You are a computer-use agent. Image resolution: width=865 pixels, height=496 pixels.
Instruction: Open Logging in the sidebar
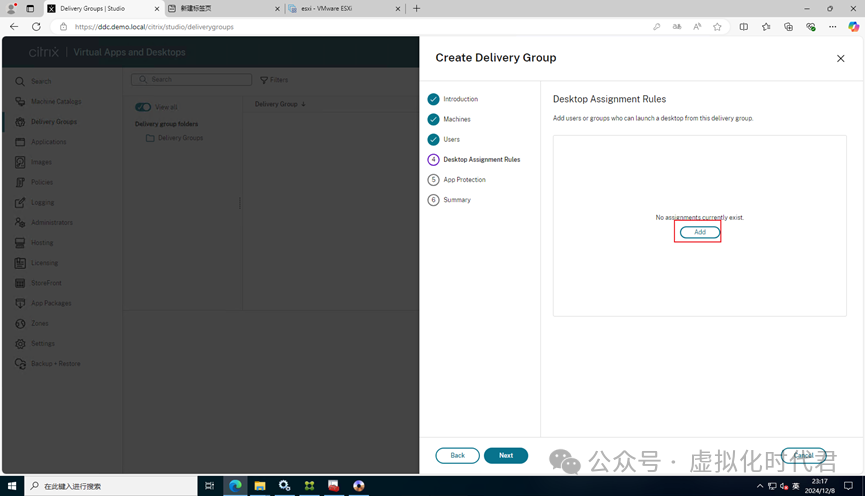(34, 202)
